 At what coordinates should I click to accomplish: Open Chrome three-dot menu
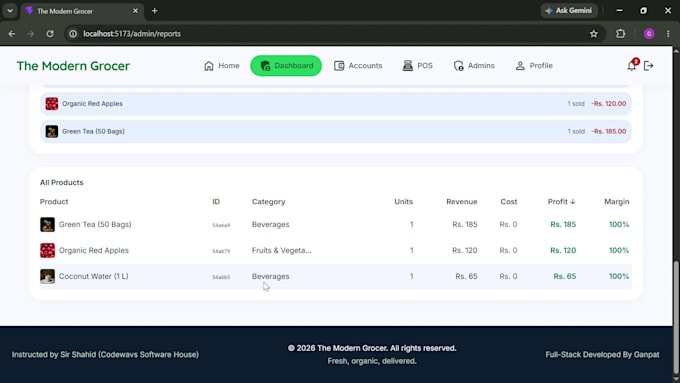click(x=668, y=34)
